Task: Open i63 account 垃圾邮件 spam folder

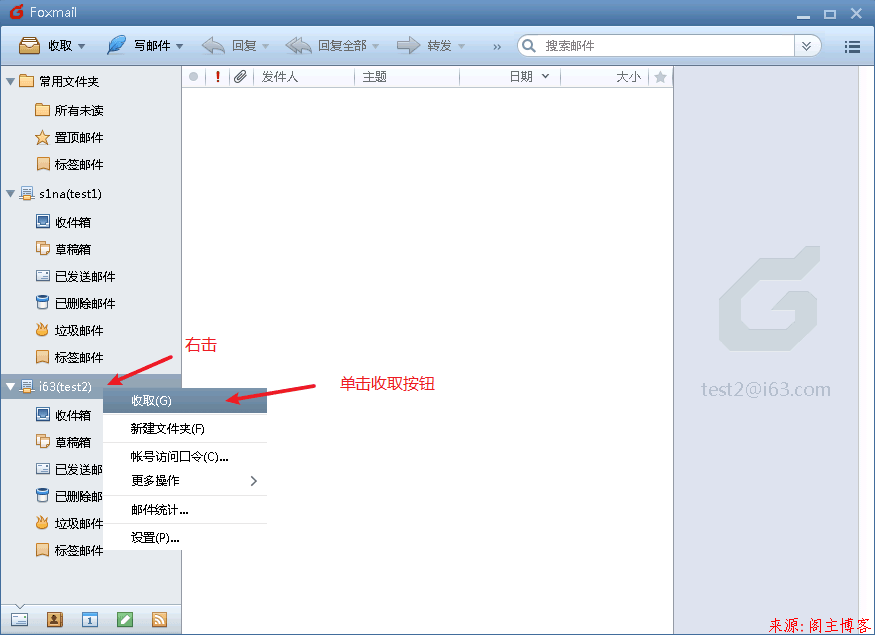Action: click(x=69, y=523)
